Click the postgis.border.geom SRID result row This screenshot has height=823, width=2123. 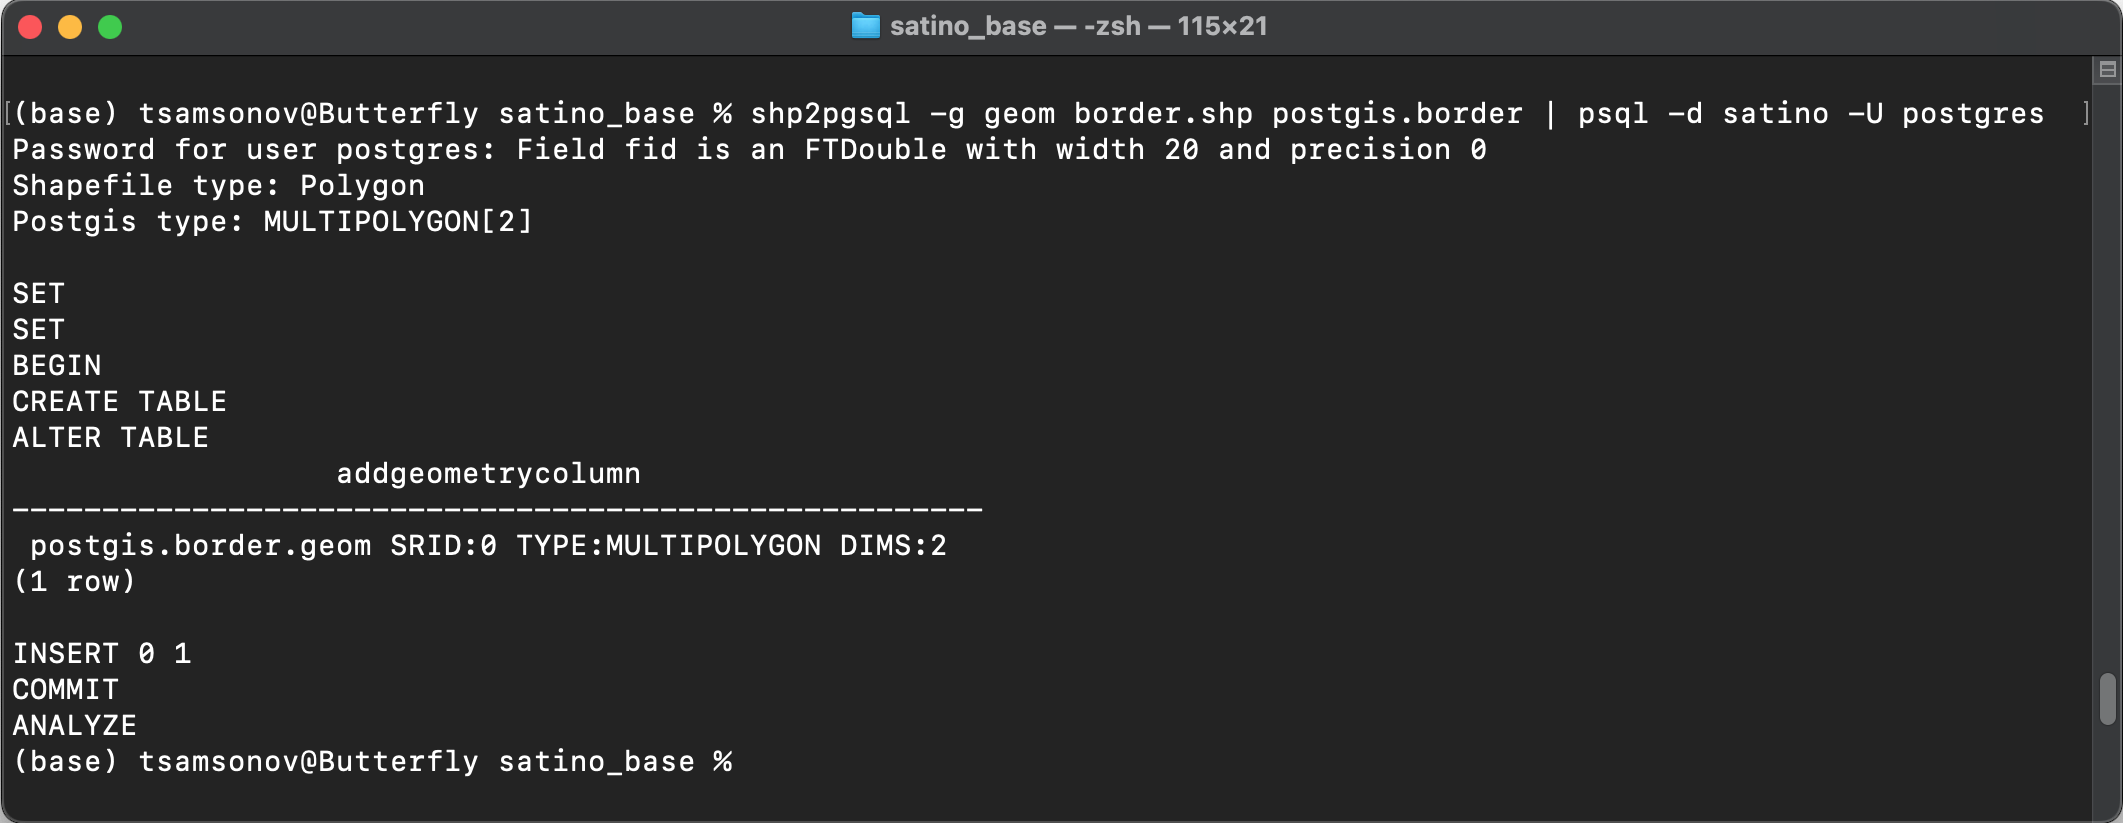[x=488, y=546]
